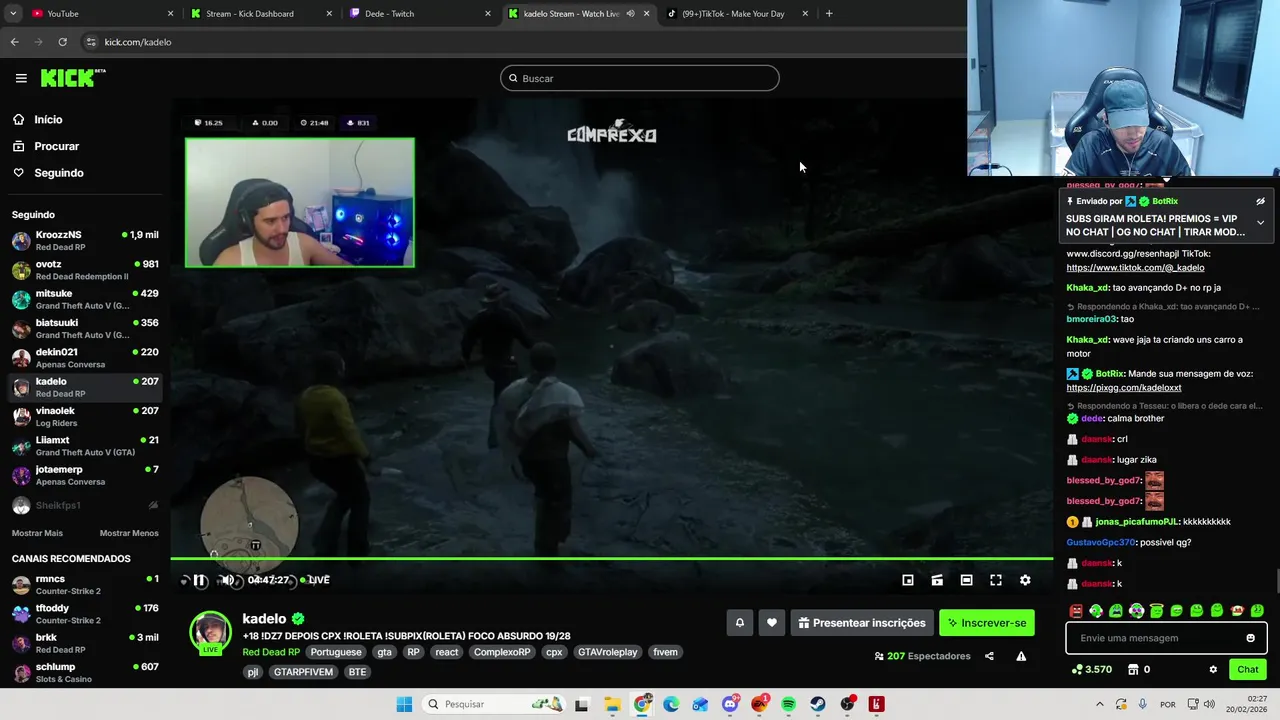1280x720 pixels.
Task: Expand the pinned chat message chevron
Action: [x=1260, y=222]
